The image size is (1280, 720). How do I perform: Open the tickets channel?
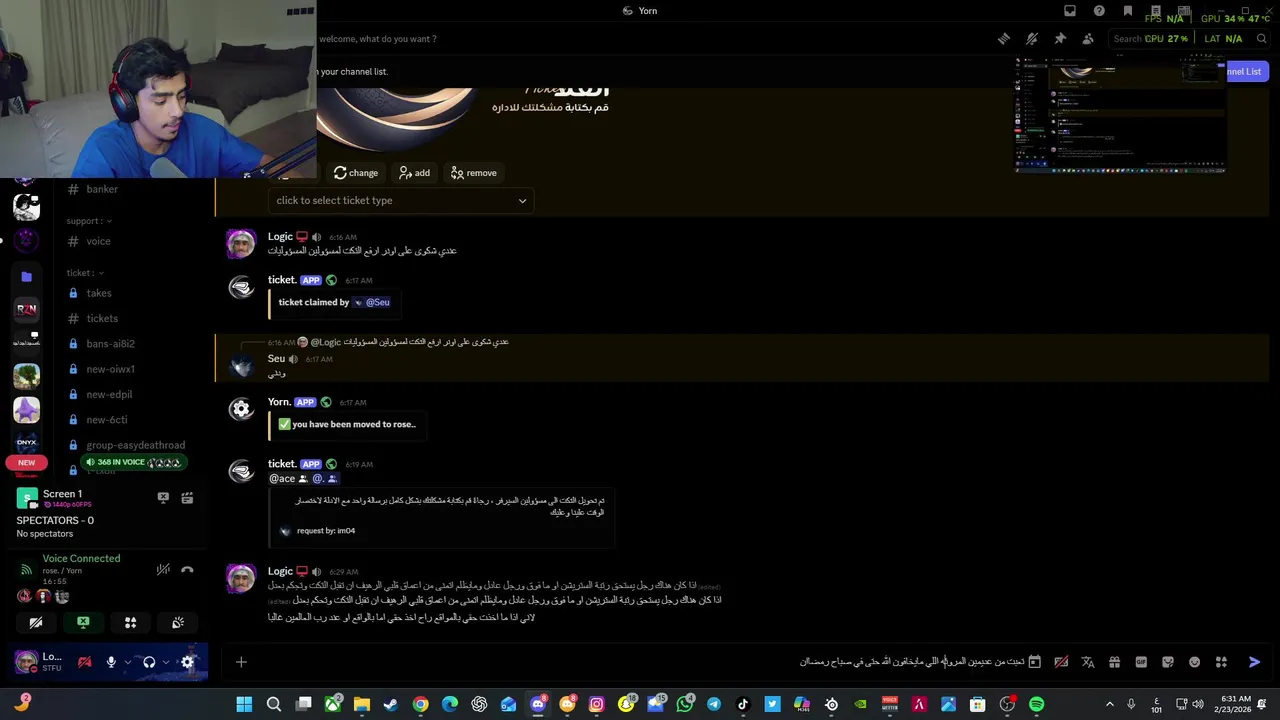point(102,318)
